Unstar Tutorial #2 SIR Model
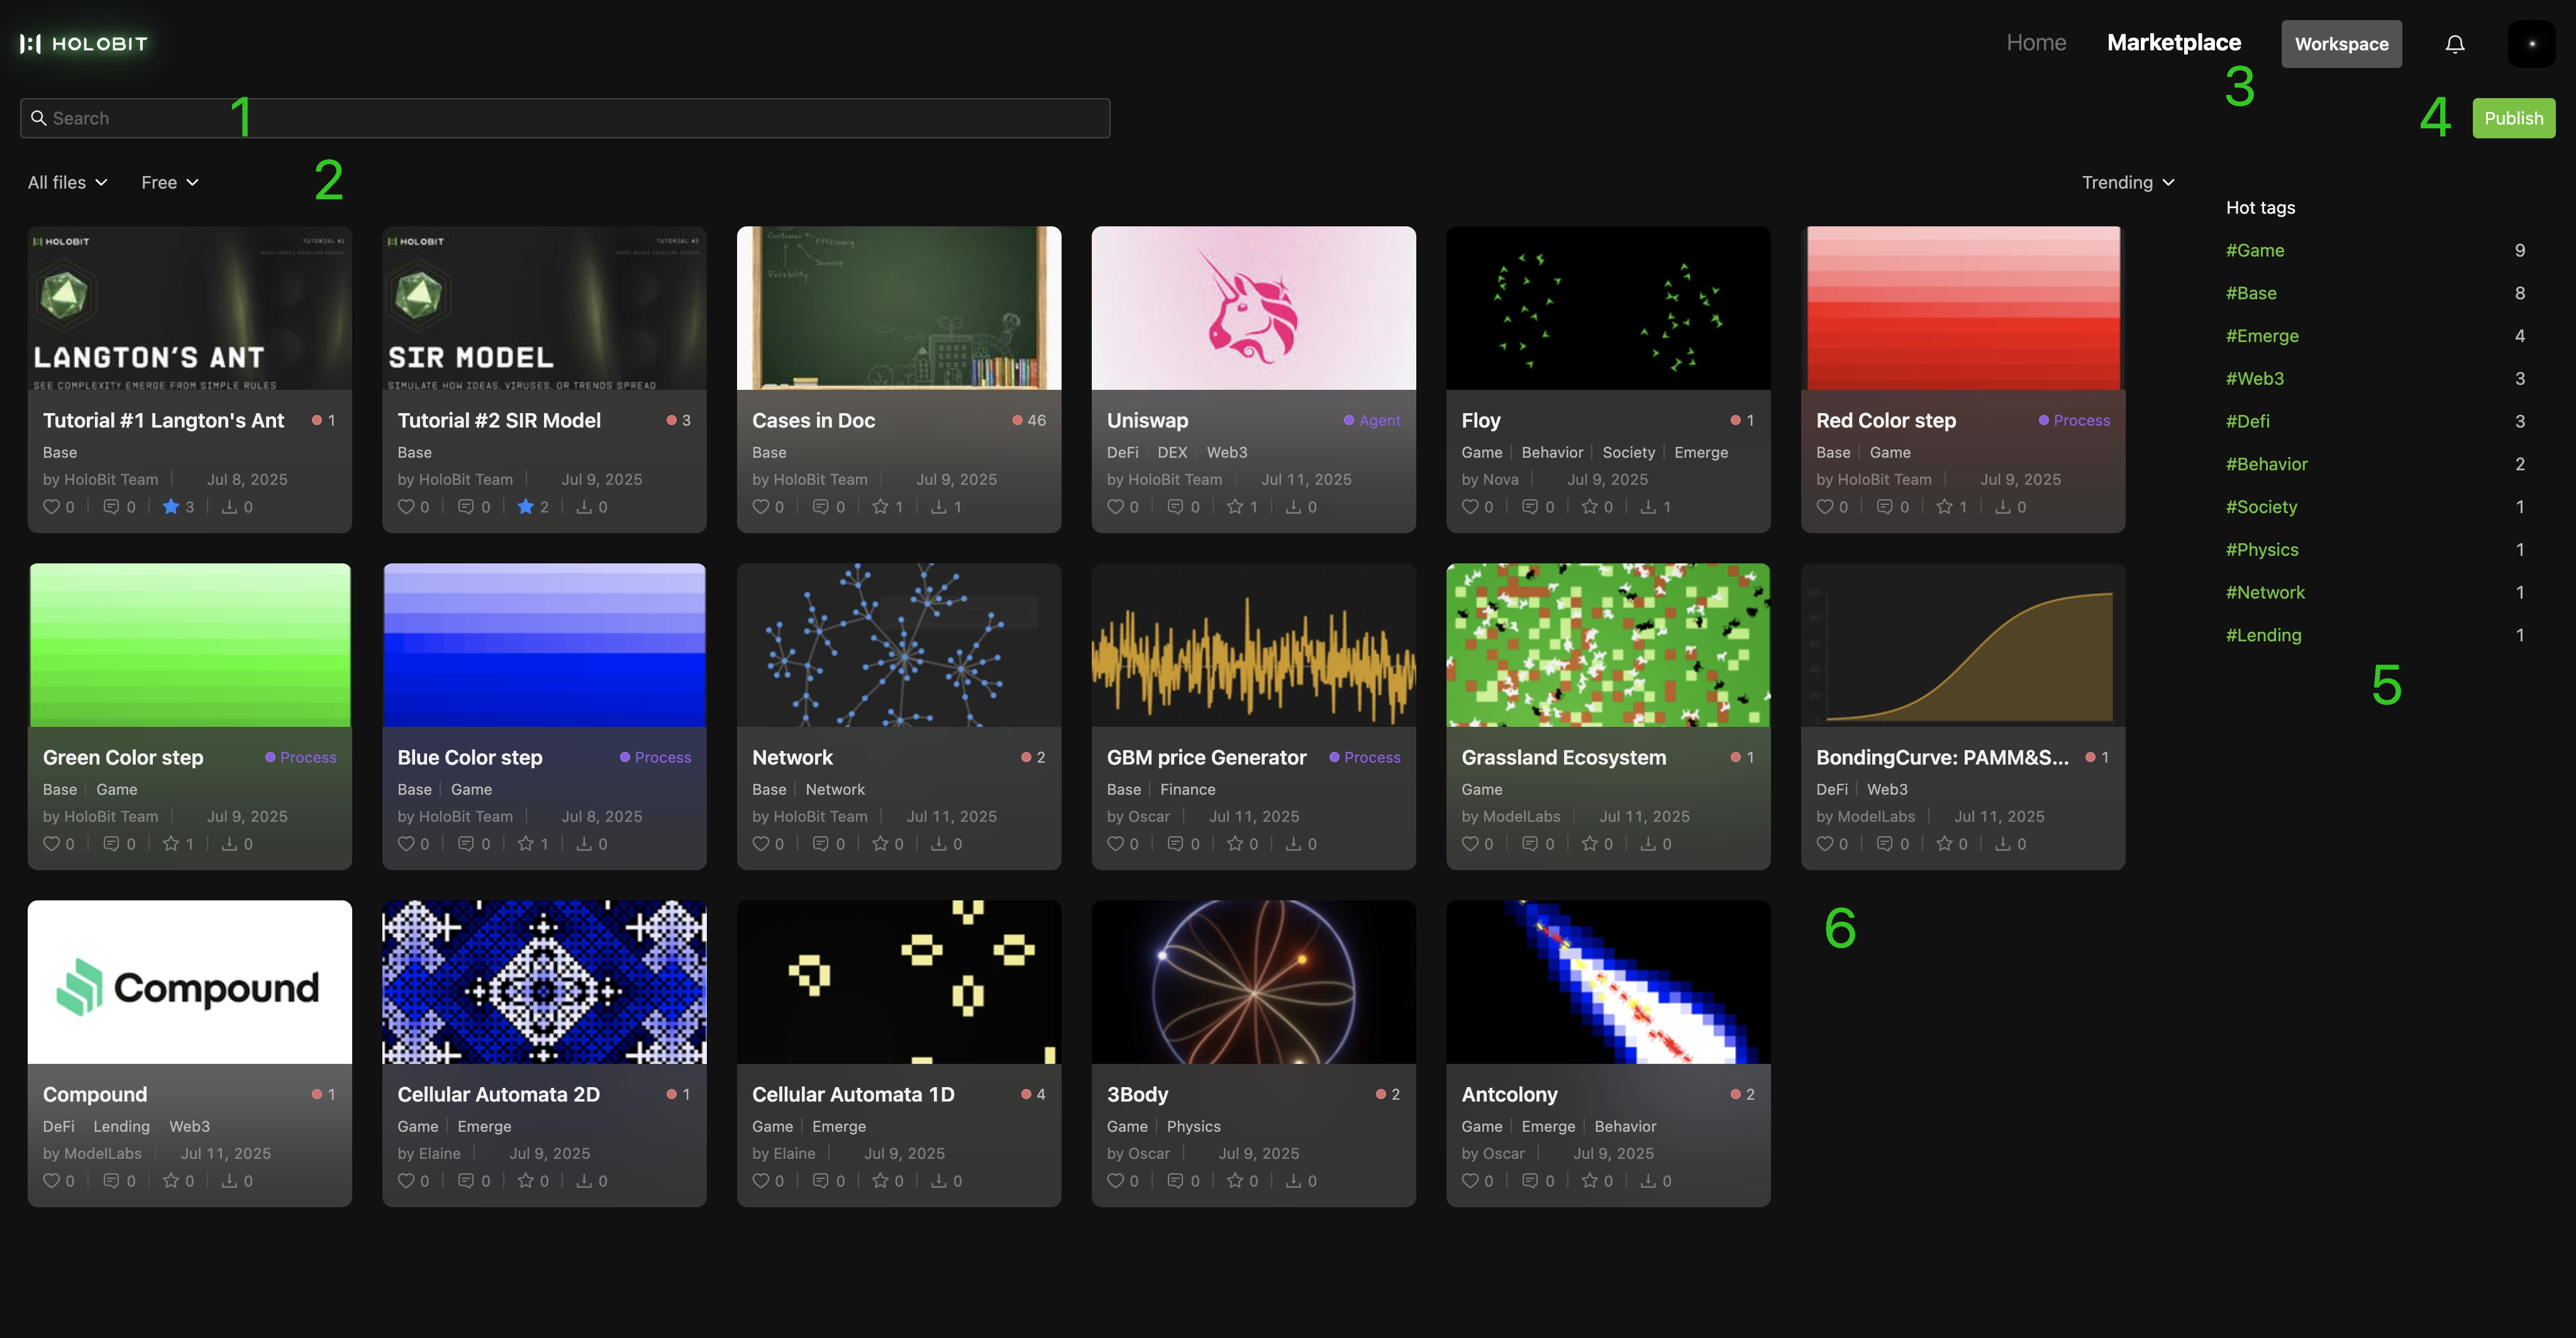The width and height of the screenshot is (2576, 1338). point(526,507)
